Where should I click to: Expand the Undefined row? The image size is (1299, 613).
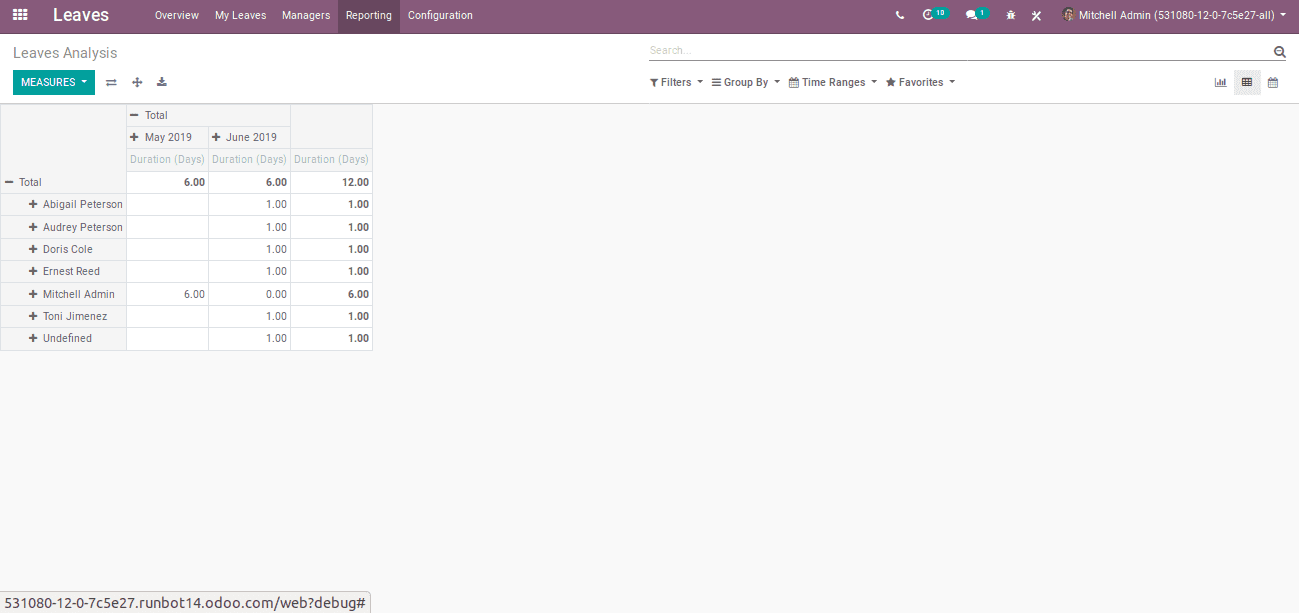click(x=60, y=338)
